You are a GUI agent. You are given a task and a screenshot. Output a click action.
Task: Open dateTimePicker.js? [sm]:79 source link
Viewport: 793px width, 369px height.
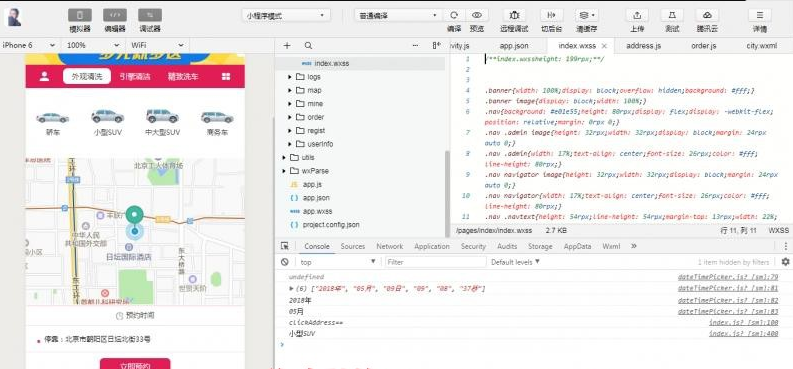click(x=728, y=277)
